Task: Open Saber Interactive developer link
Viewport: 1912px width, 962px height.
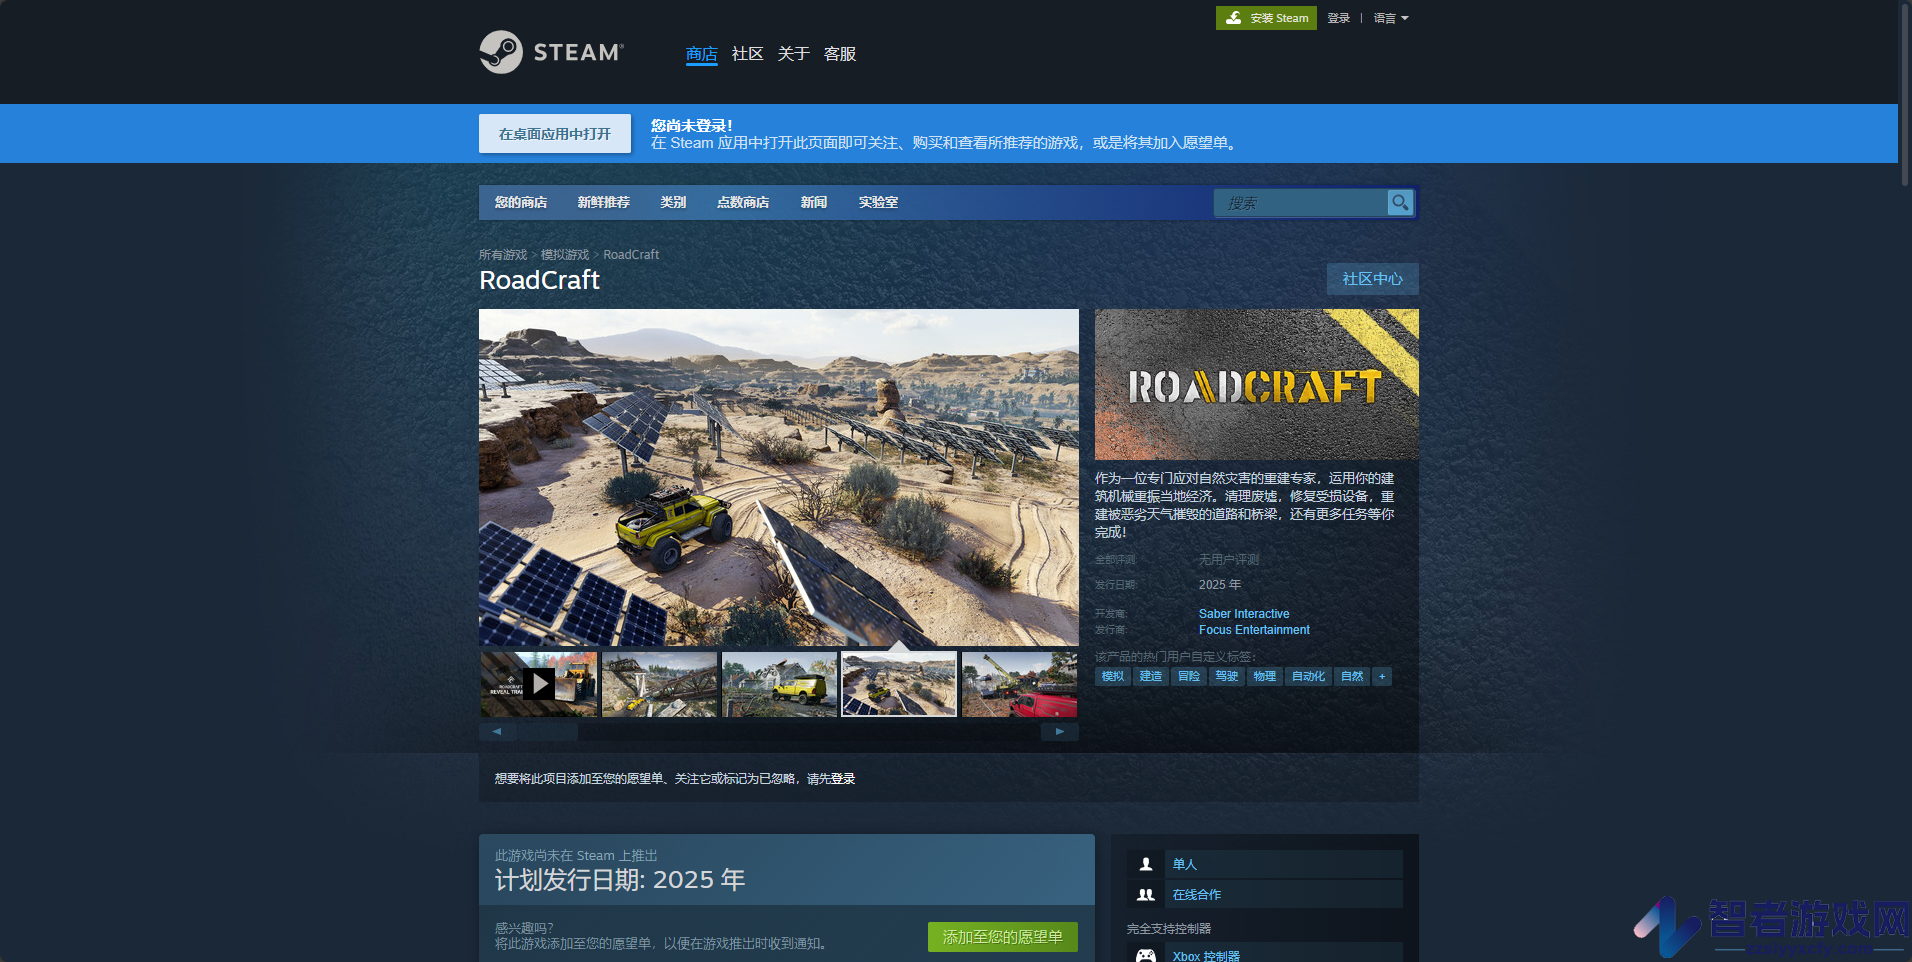Action: [x=1244, y=614]
